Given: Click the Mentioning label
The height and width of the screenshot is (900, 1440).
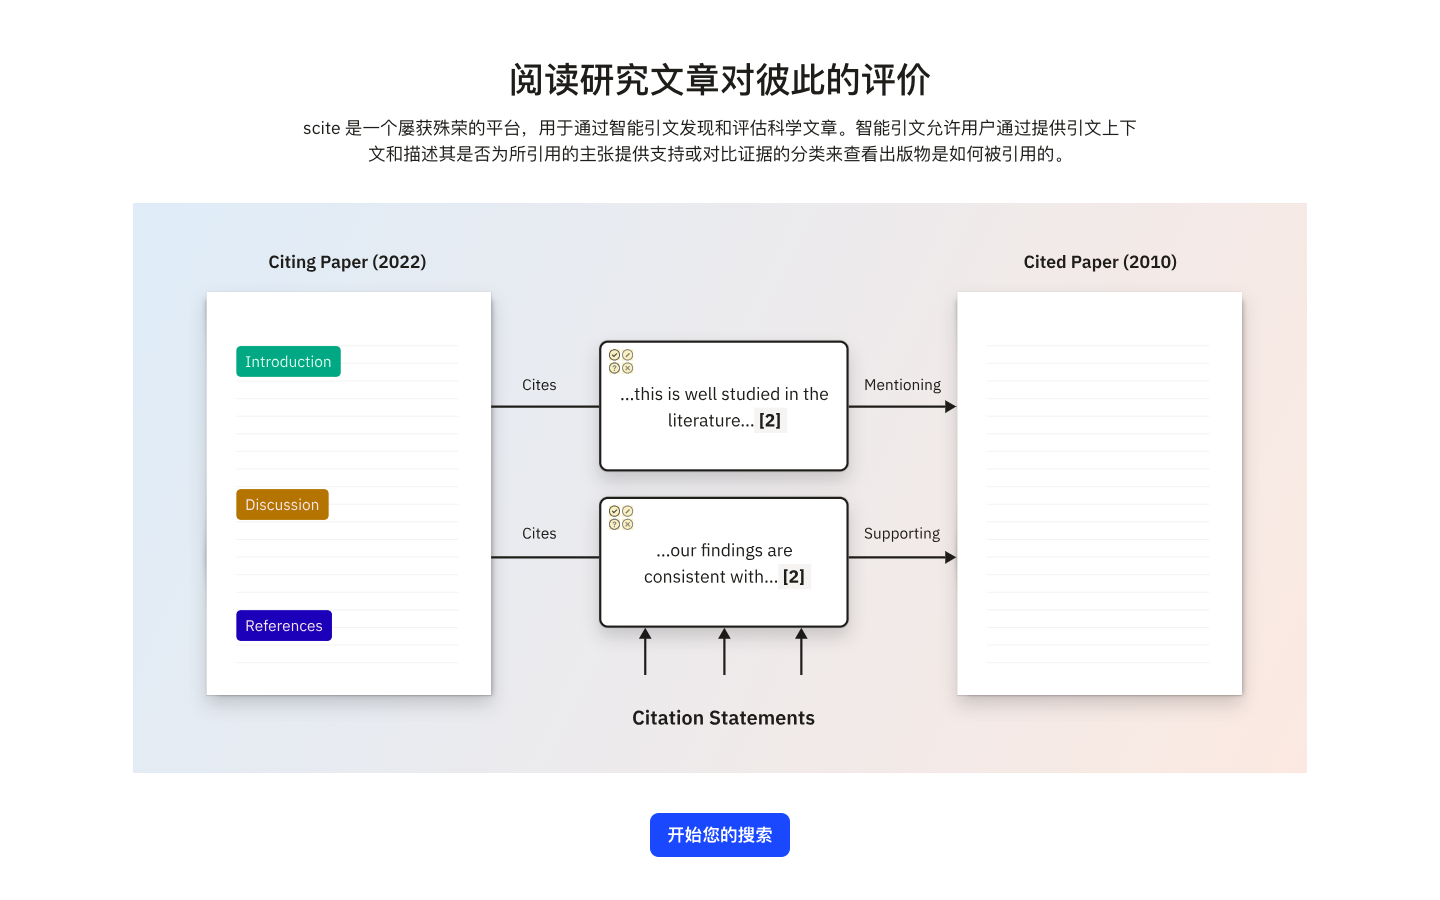Looking at the screenshot, I should (x=902, y=385).
